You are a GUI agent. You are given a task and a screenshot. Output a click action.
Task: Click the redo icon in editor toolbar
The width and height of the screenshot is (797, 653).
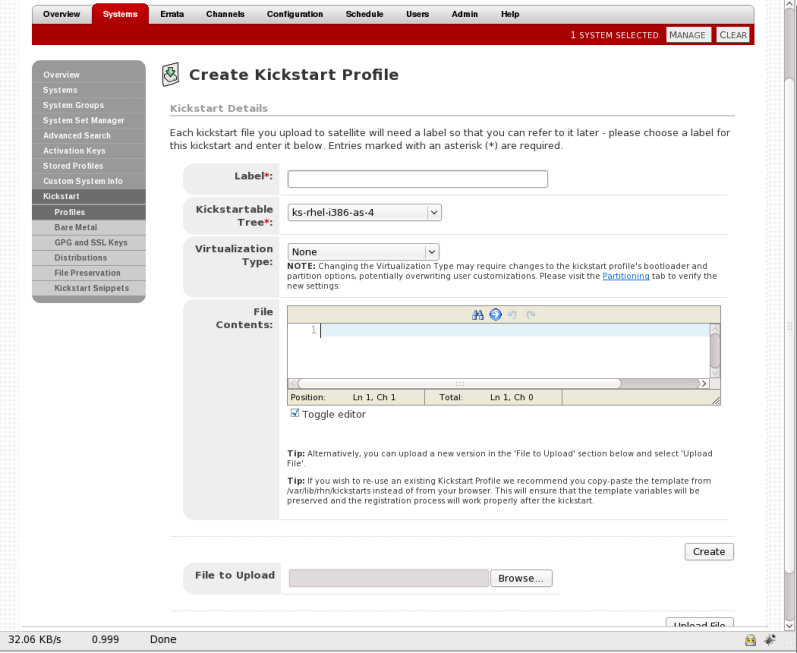click(x=531, y=314)
